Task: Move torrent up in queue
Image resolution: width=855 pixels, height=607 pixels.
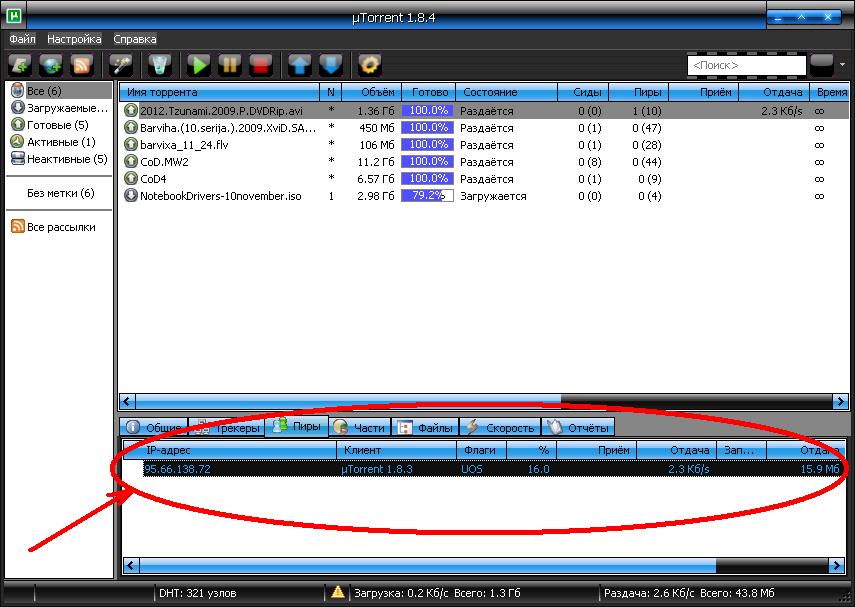Action: [x=300, y=65]
